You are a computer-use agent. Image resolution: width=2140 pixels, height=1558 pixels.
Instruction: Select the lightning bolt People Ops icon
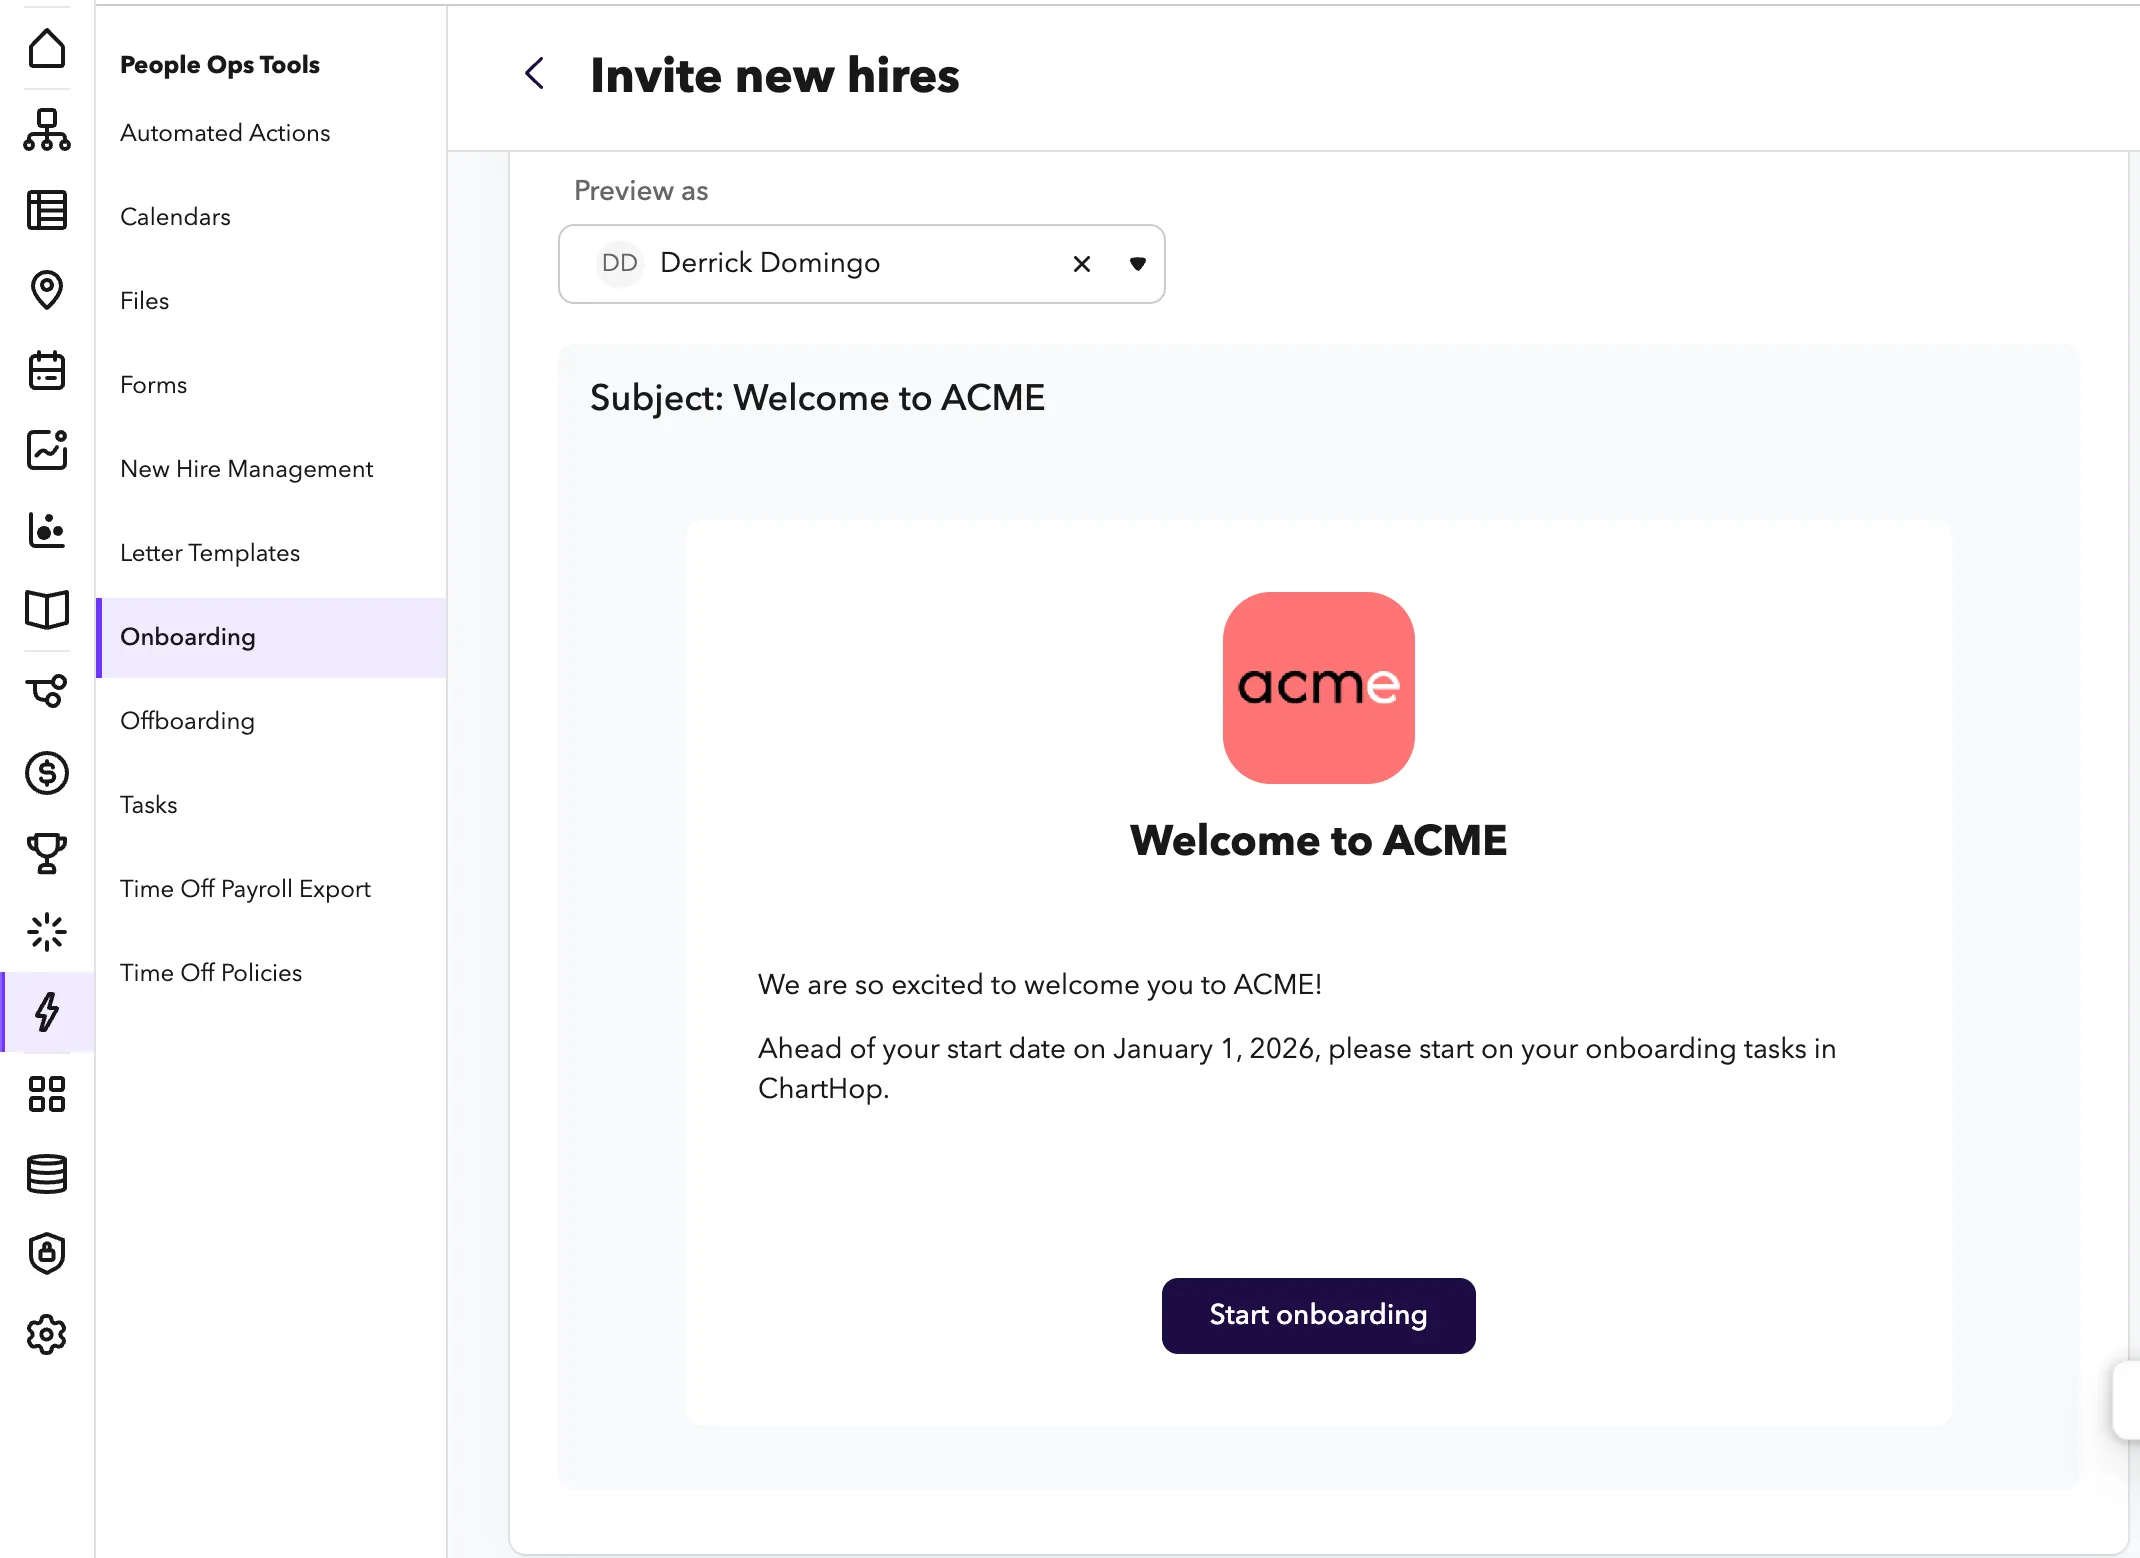47,1012
